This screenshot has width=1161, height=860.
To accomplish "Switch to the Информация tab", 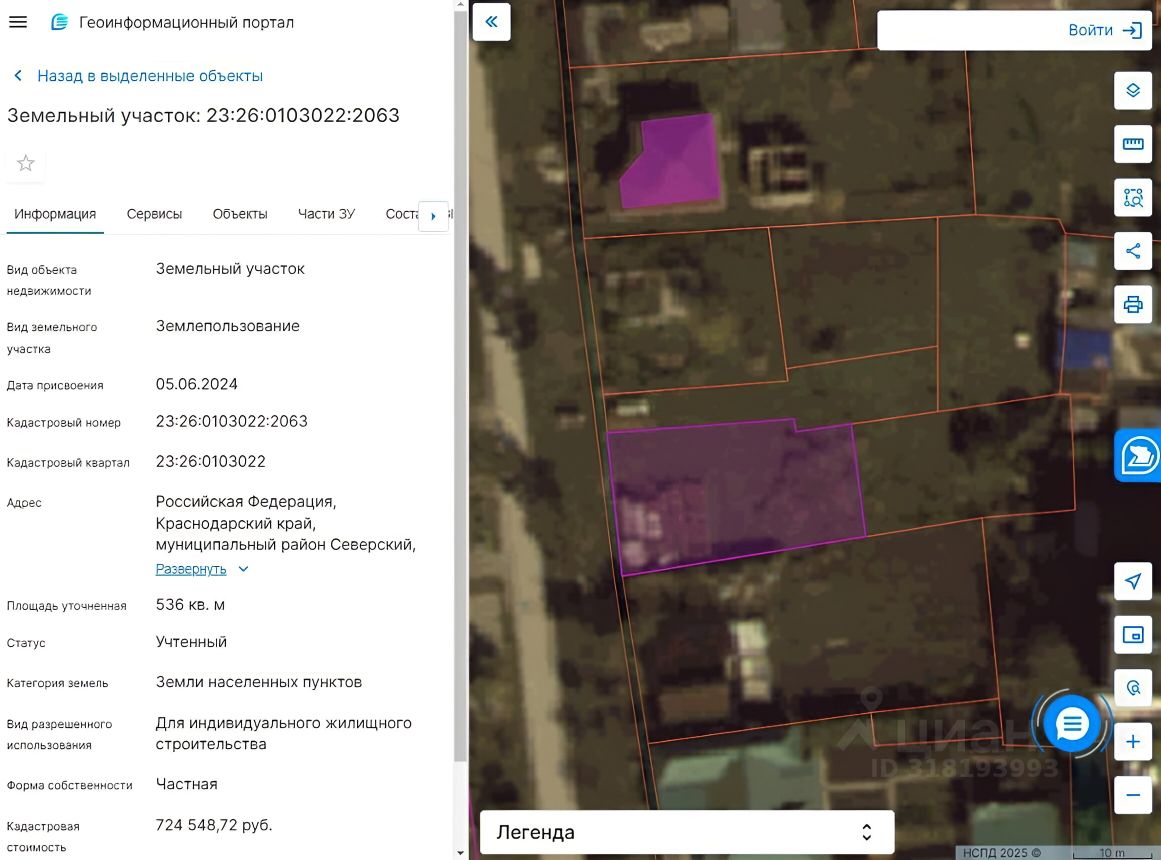I will pyautogui.click(x=55, y=214).
